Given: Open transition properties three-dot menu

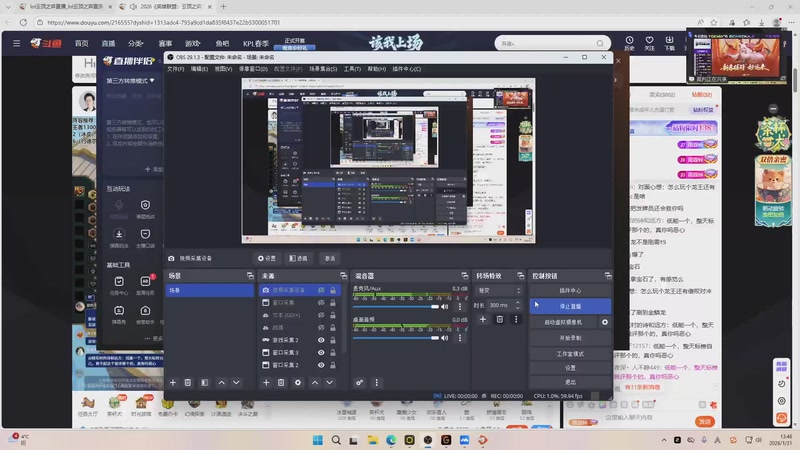Looking at the screenshot, I should point(516,319).
